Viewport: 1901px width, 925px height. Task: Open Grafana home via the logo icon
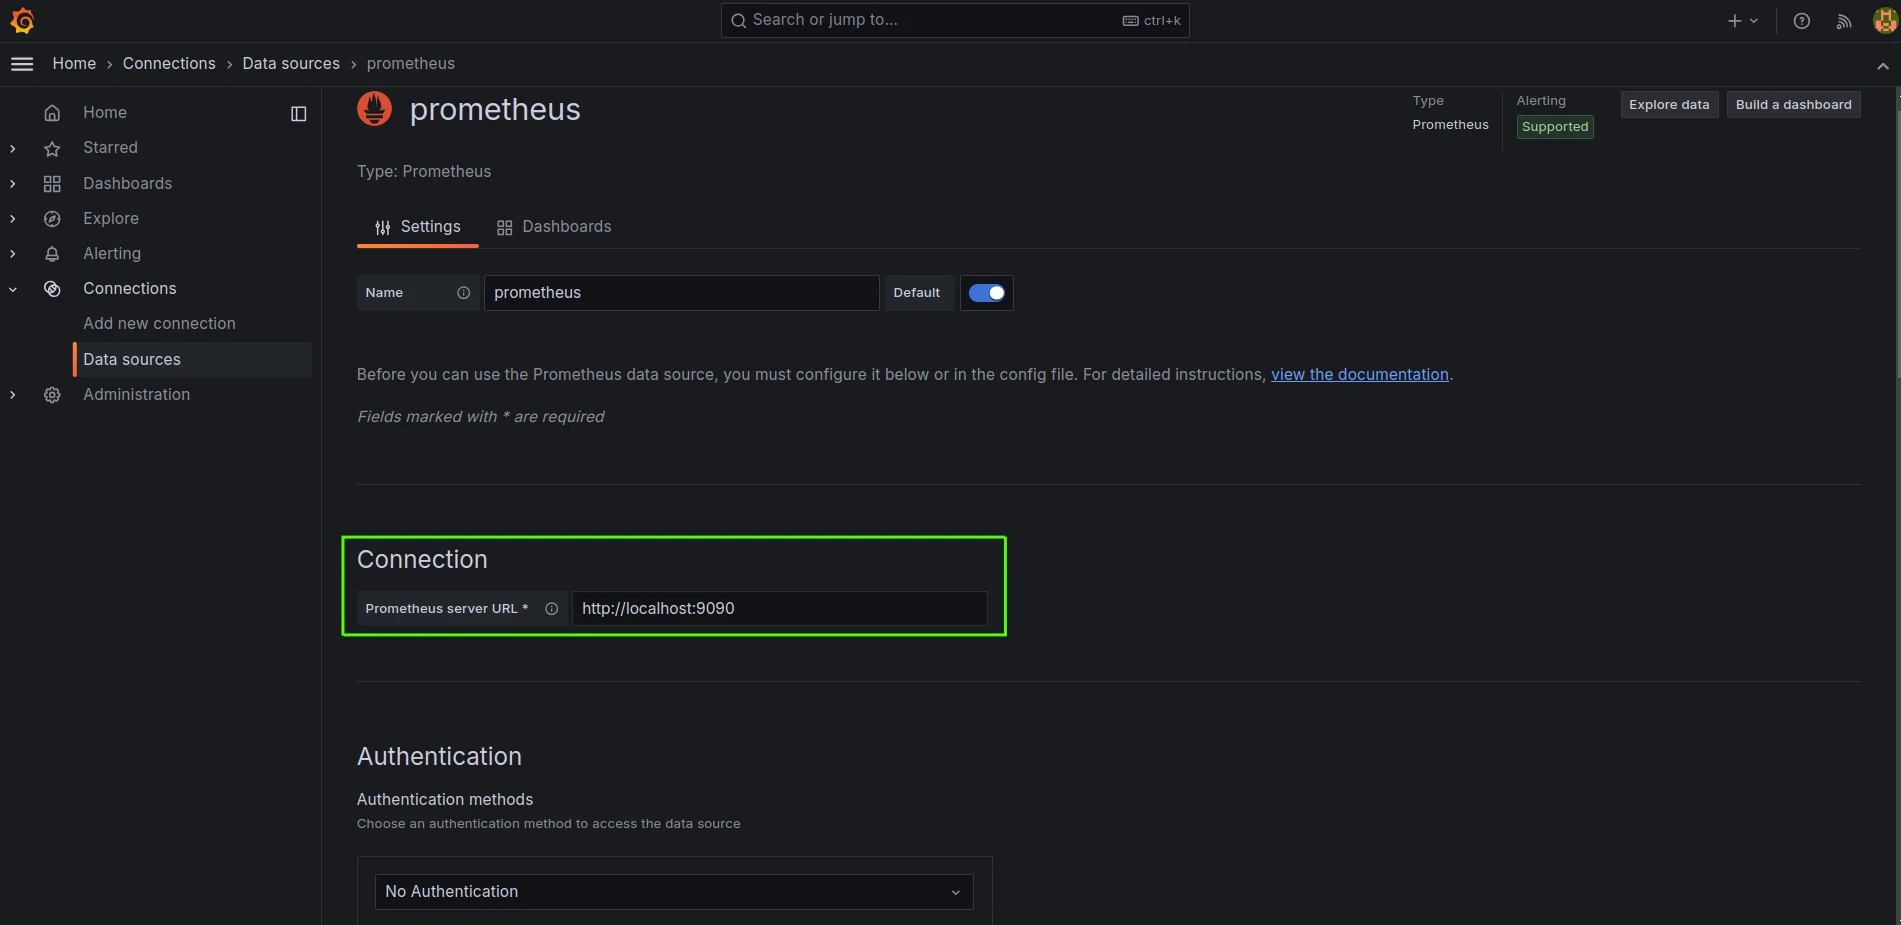22,20
